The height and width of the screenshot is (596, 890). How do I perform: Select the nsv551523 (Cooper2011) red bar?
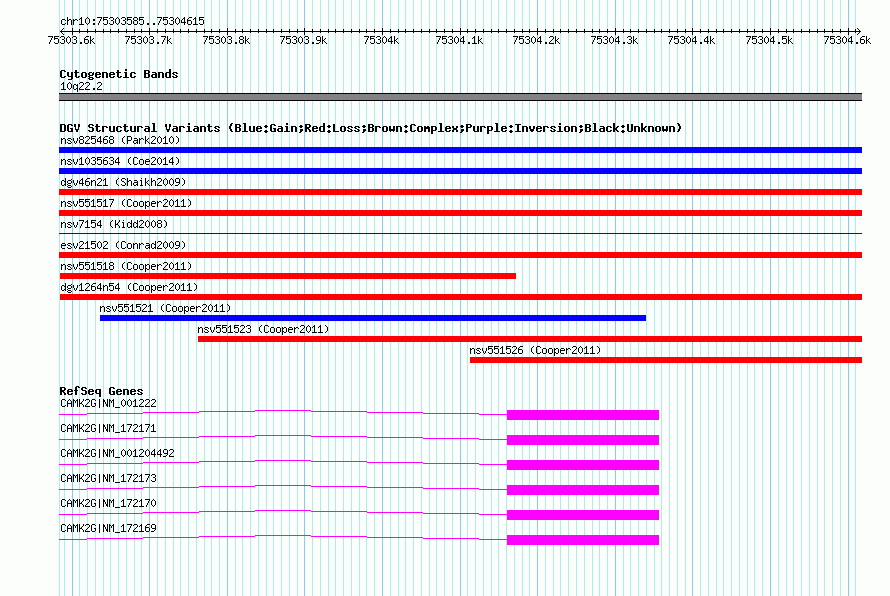[x=530, y=339]
